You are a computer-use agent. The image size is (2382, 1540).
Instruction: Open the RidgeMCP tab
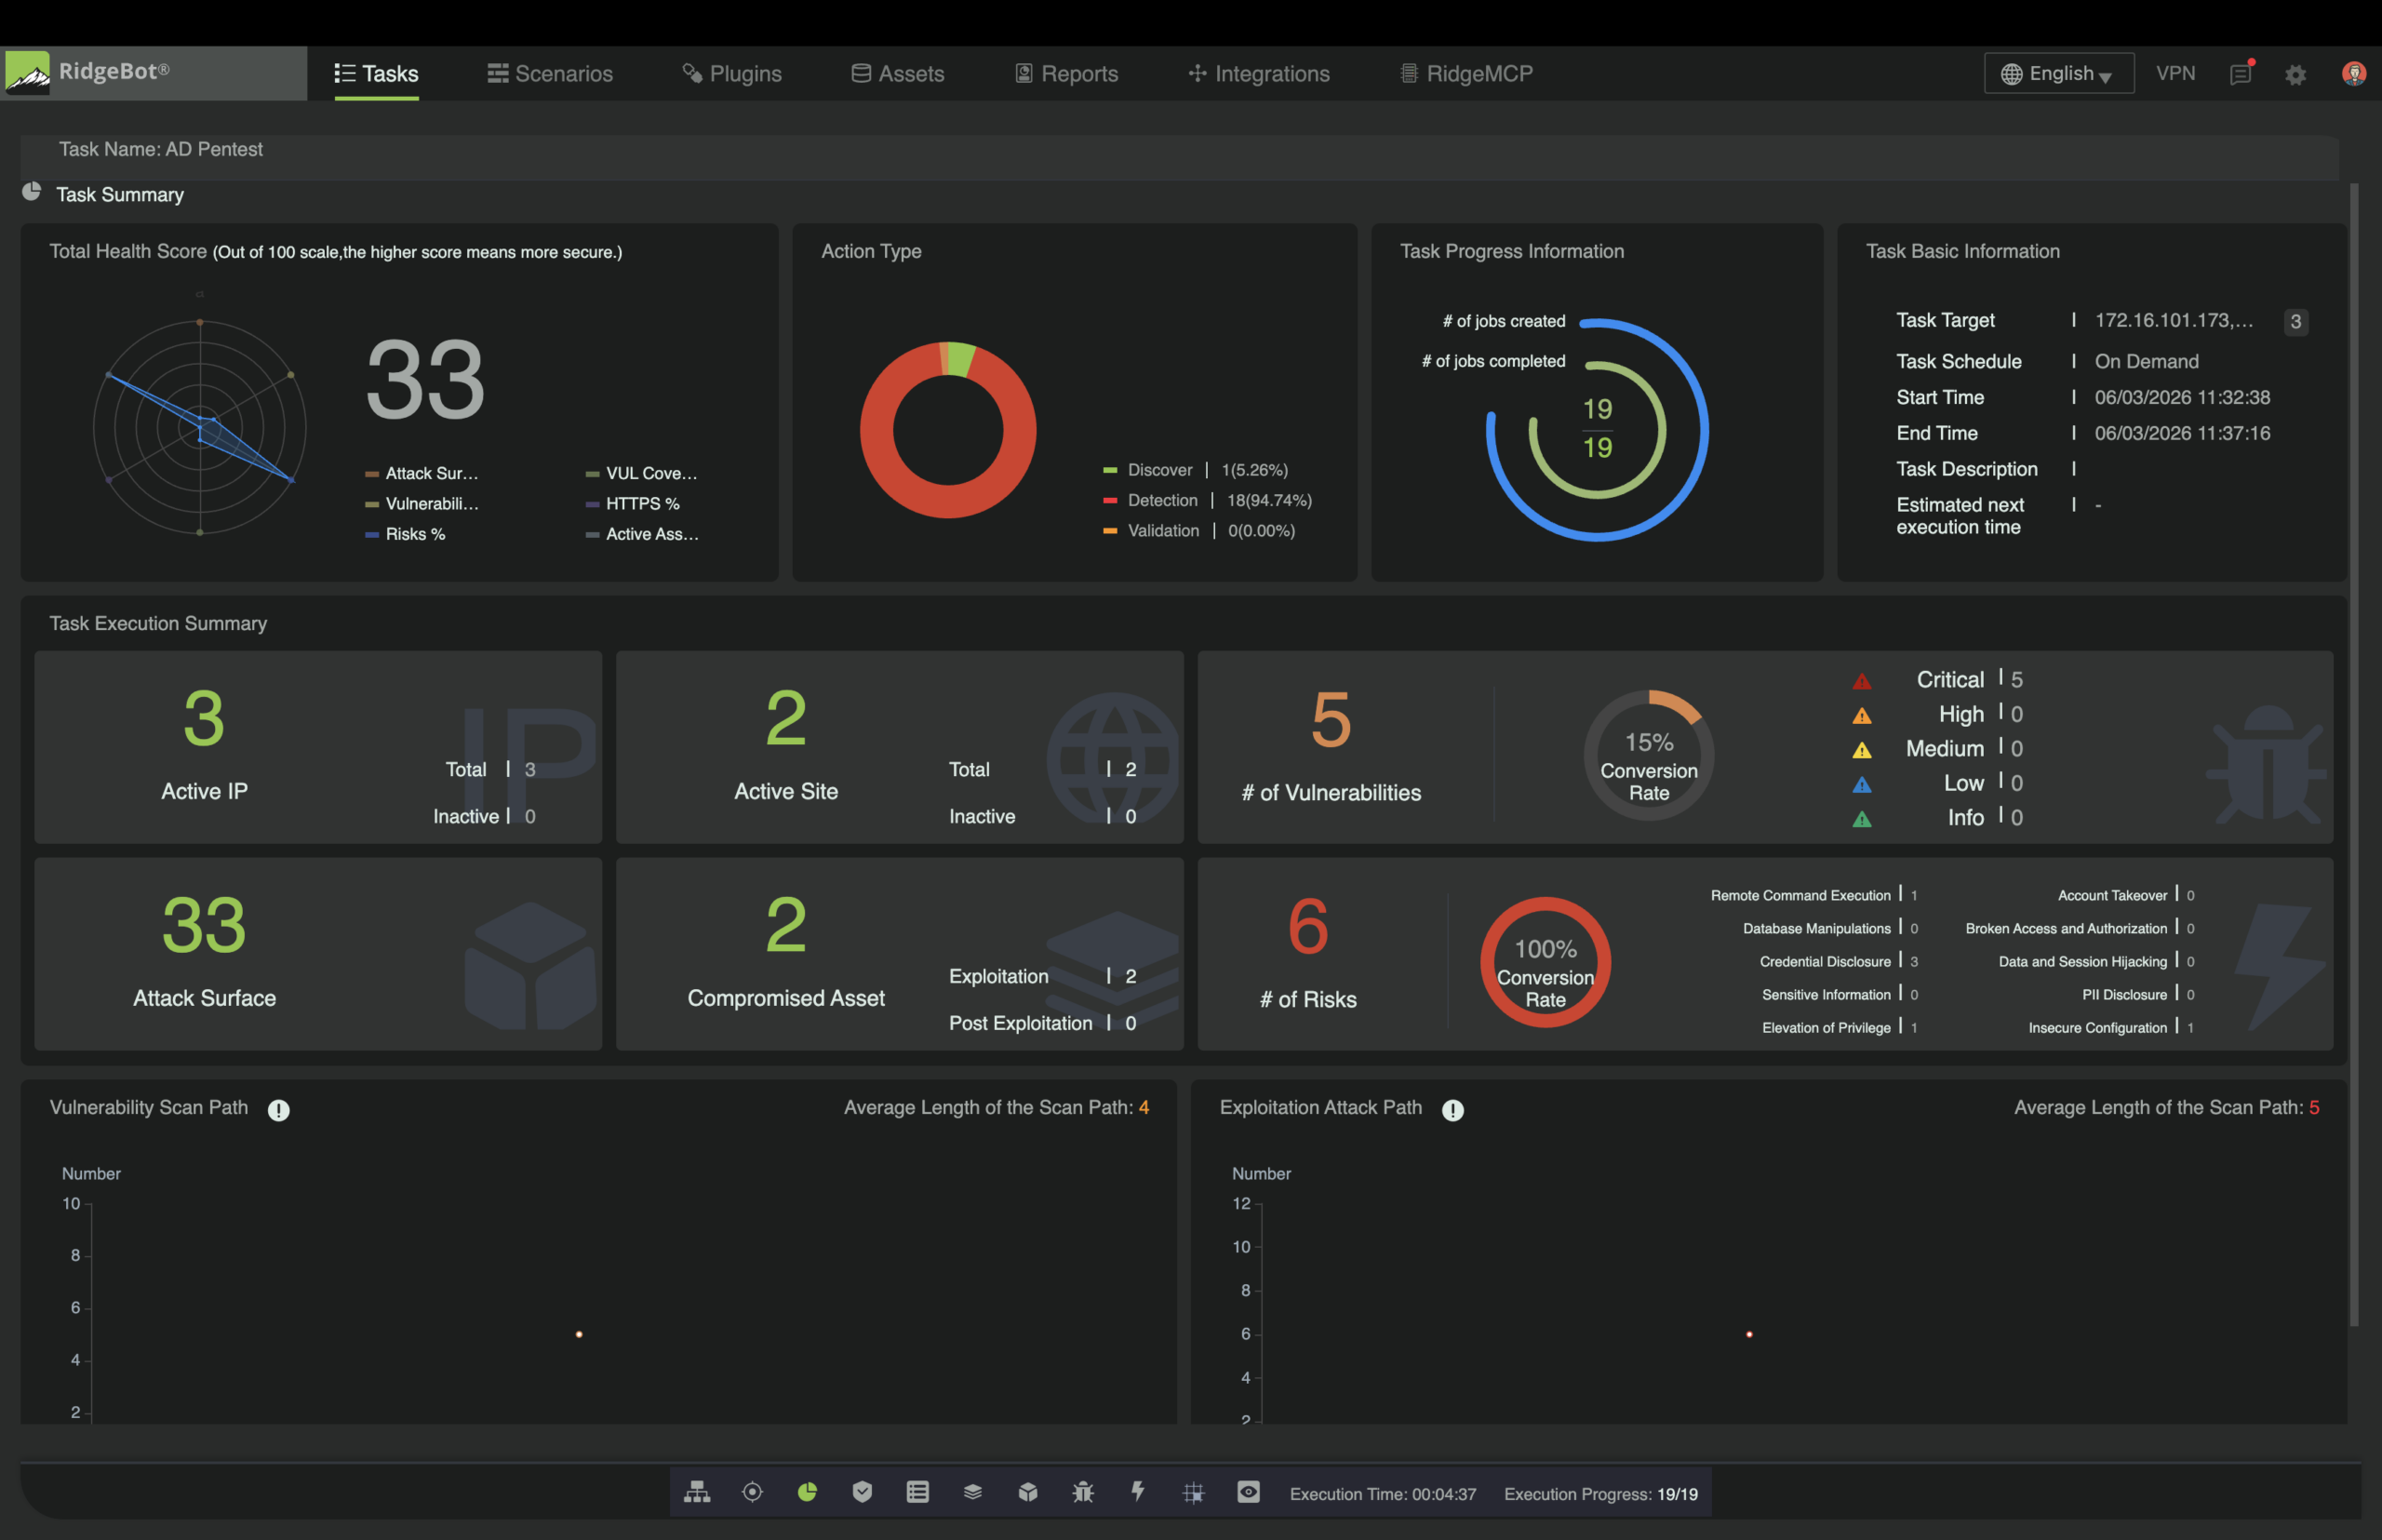click(1466, 73)
